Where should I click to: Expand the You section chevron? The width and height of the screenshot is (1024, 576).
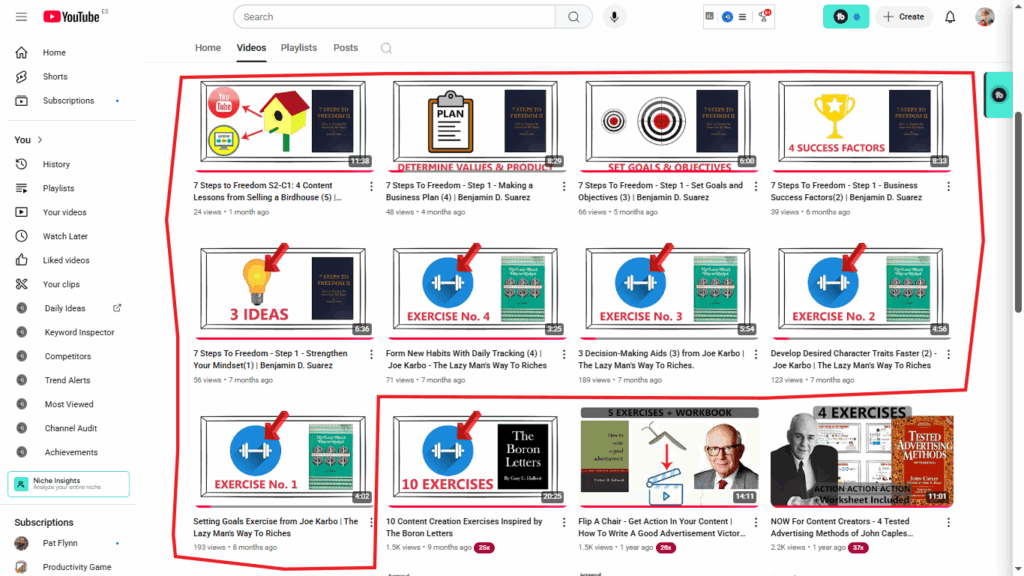coord(40,140)
